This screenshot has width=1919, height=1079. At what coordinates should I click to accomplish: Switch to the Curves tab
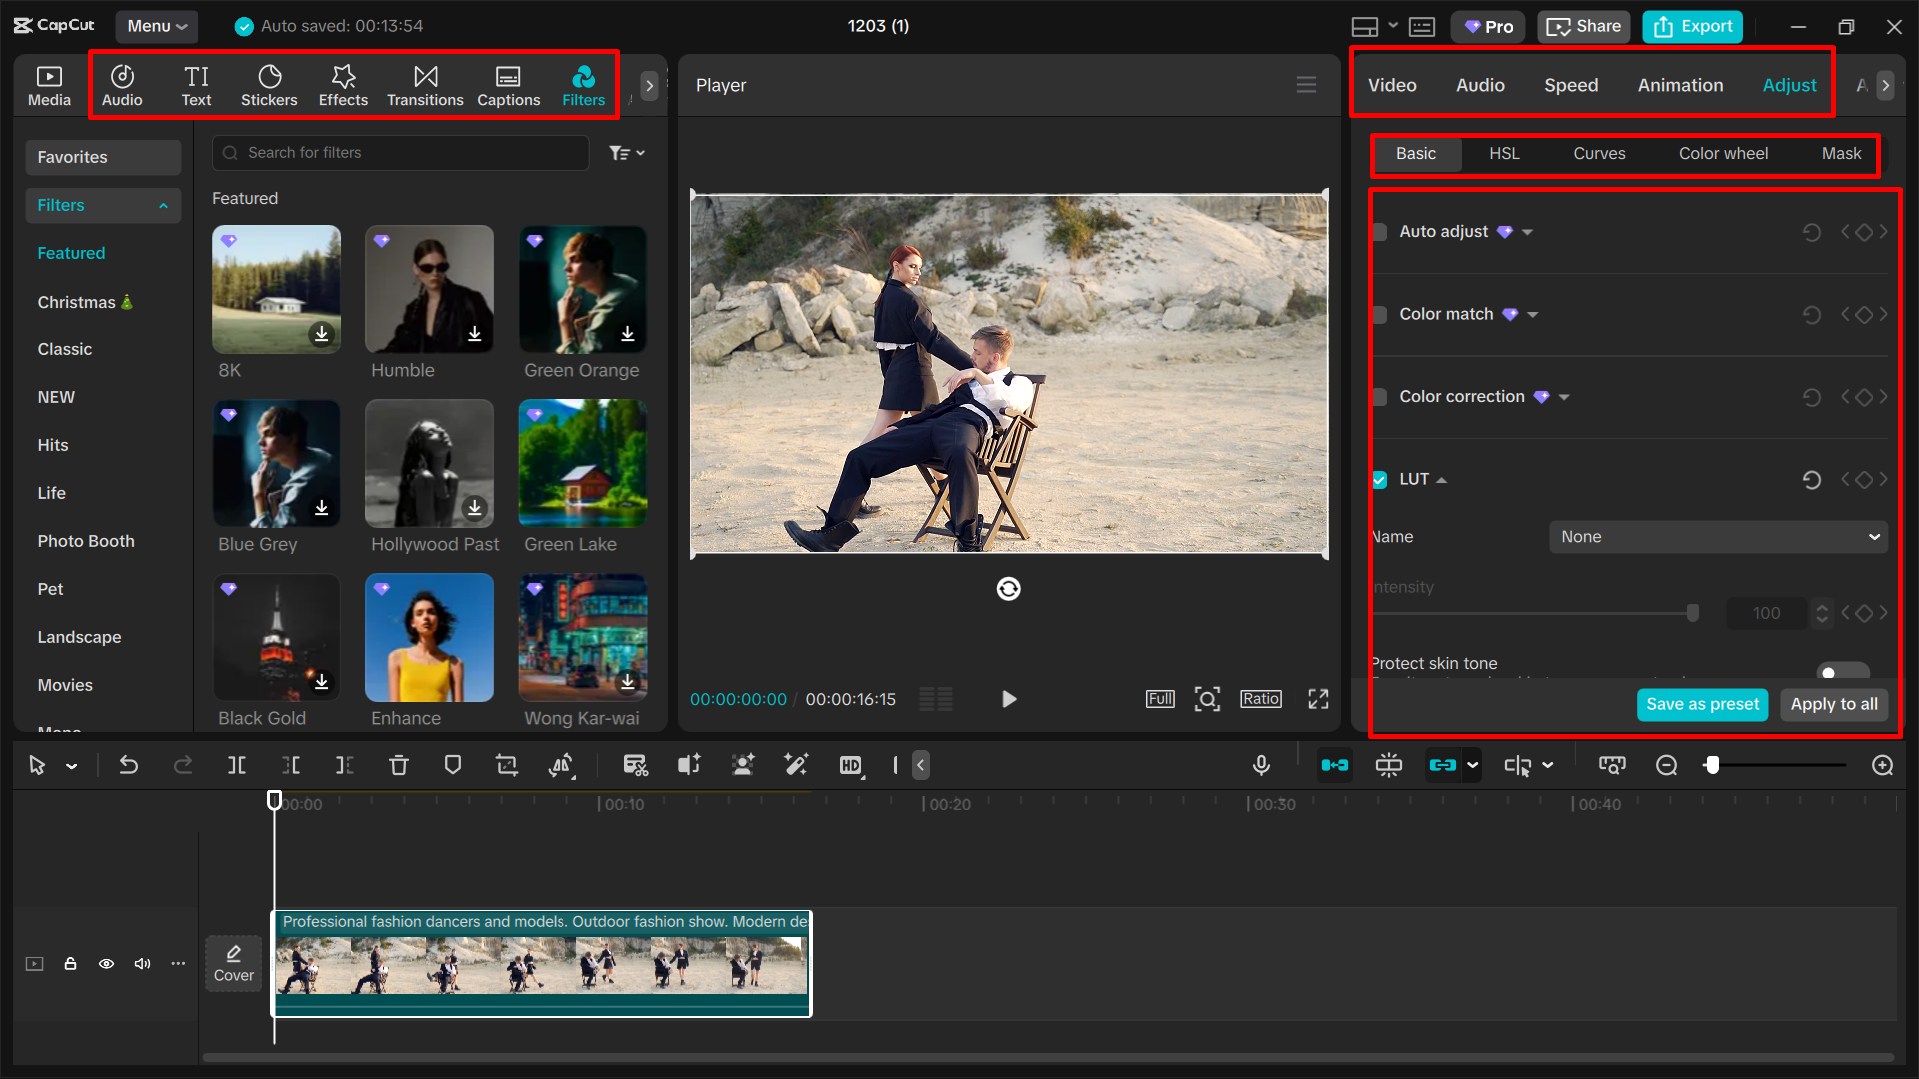tap(1599, 153)
